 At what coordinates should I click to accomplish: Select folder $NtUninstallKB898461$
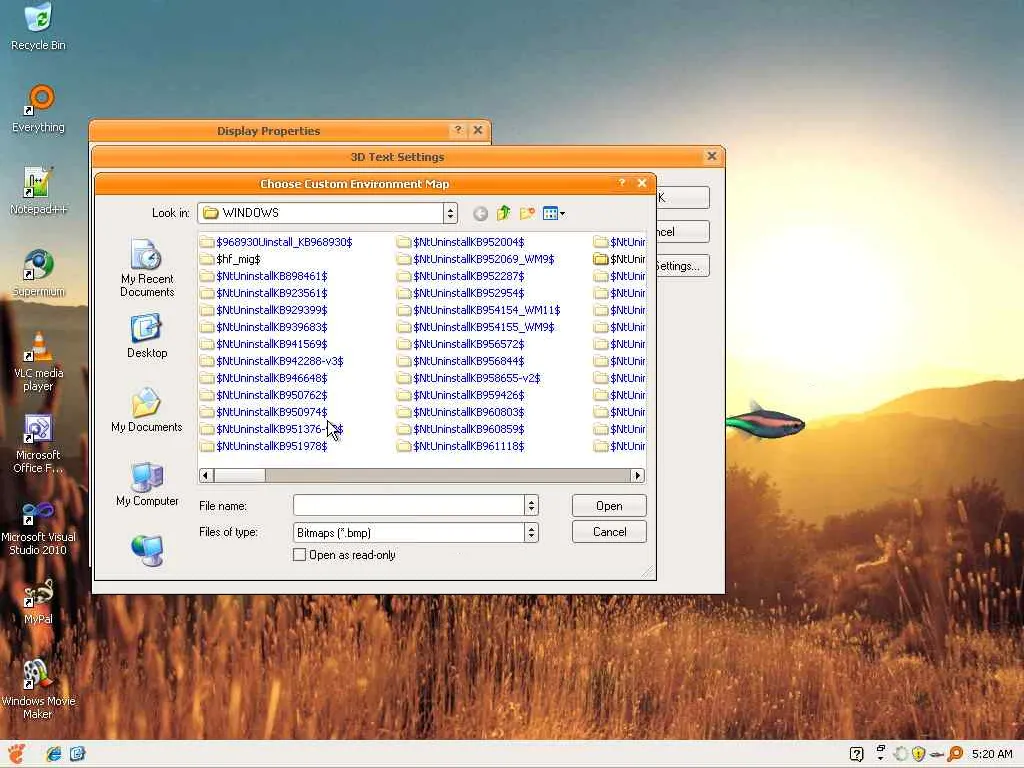(264, 276)
